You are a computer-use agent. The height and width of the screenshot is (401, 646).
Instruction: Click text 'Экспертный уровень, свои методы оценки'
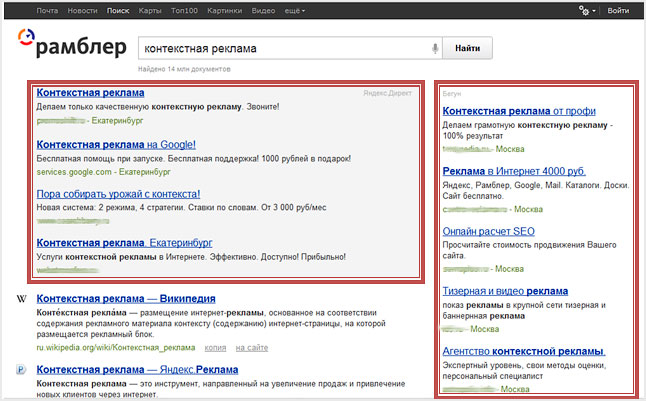pyautogui.click(x=524, y=365)
